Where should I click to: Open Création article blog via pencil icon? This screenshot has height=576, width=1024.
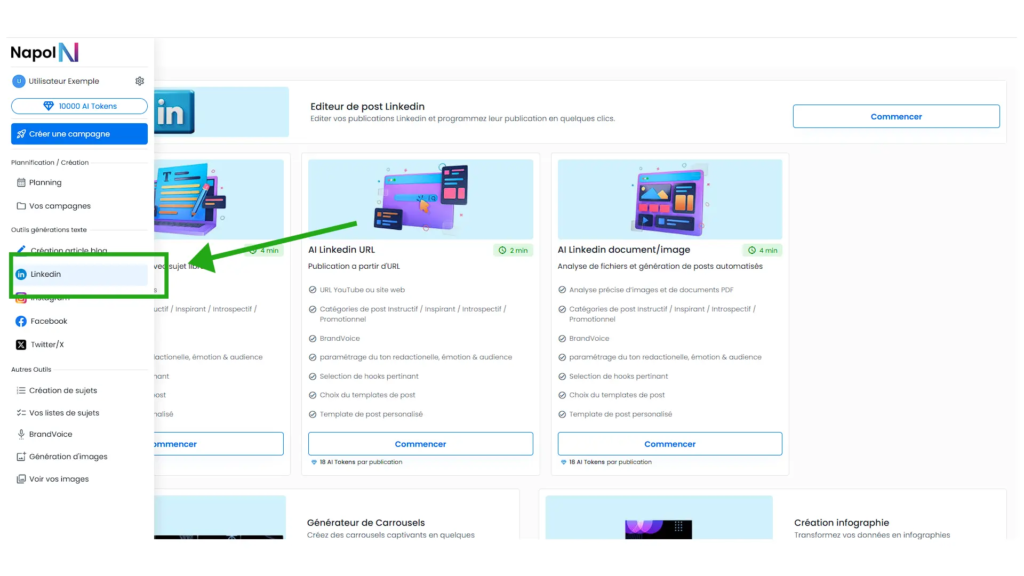pos(21,250)
